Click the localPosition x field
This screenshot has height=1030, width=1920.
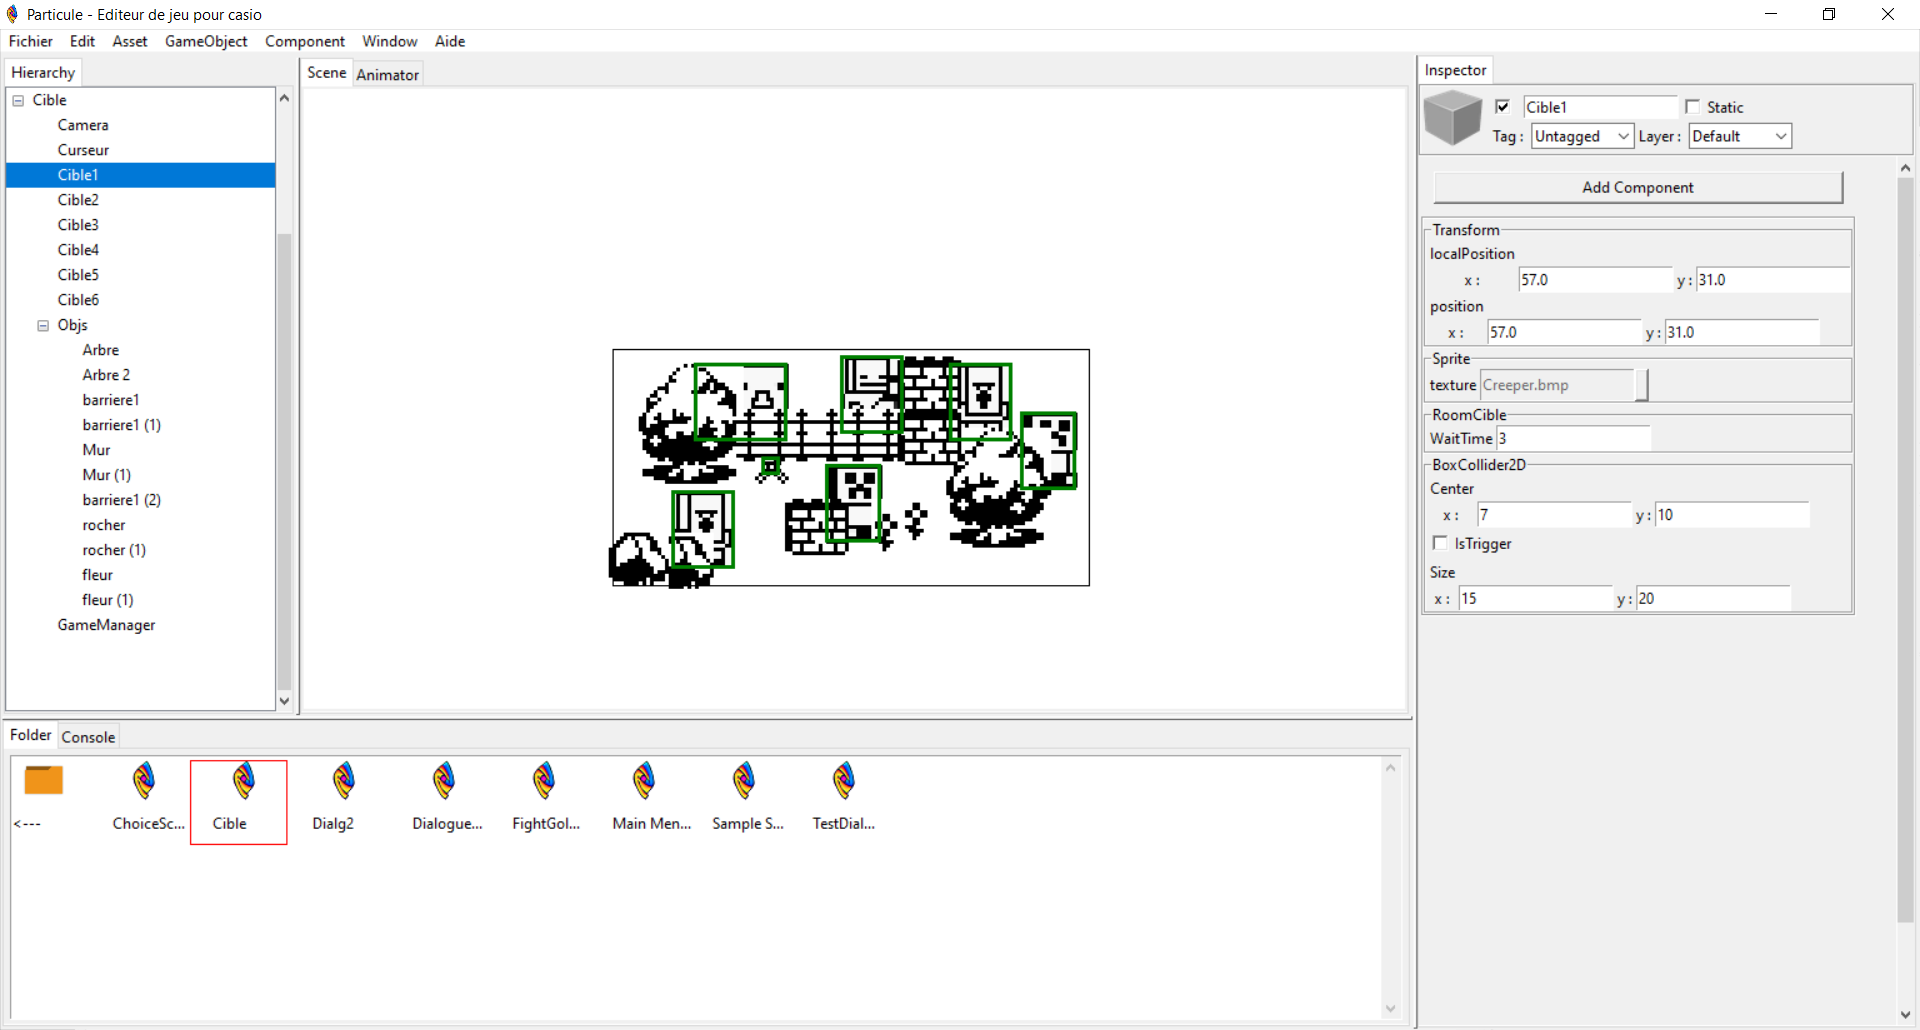tap(1594, 280)
